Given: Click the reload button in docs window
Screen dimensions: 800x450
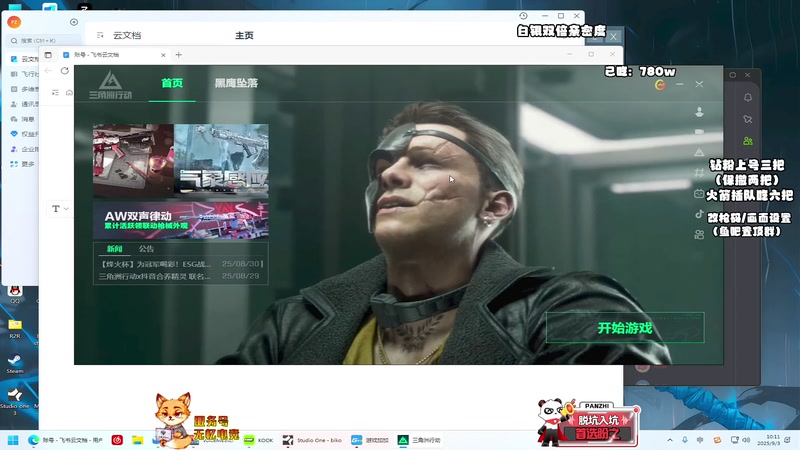Looking at the screenshot, I should 65,71.
